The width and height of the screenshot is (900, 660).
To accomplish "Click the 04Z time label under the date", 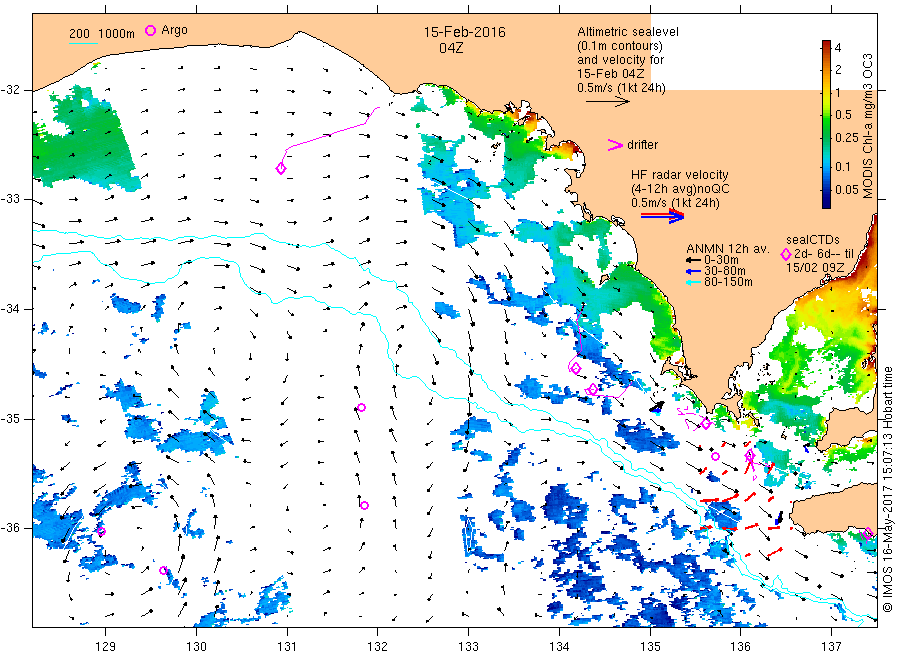I will point(451,48).
